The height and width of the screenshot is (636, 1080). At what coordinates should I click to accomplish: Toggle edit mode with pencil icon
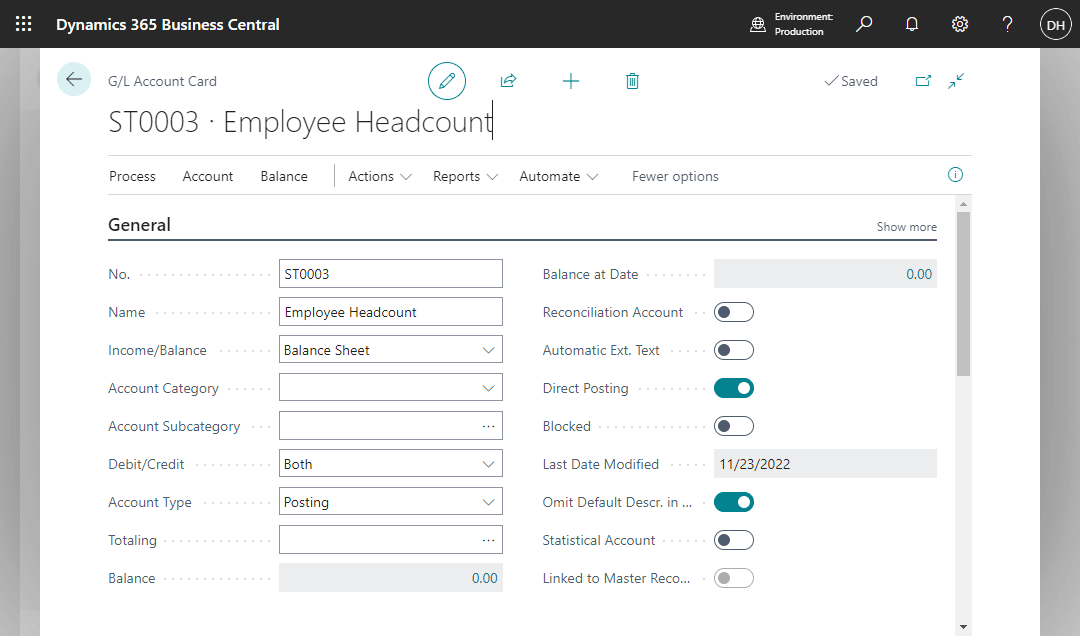[447, 81]
